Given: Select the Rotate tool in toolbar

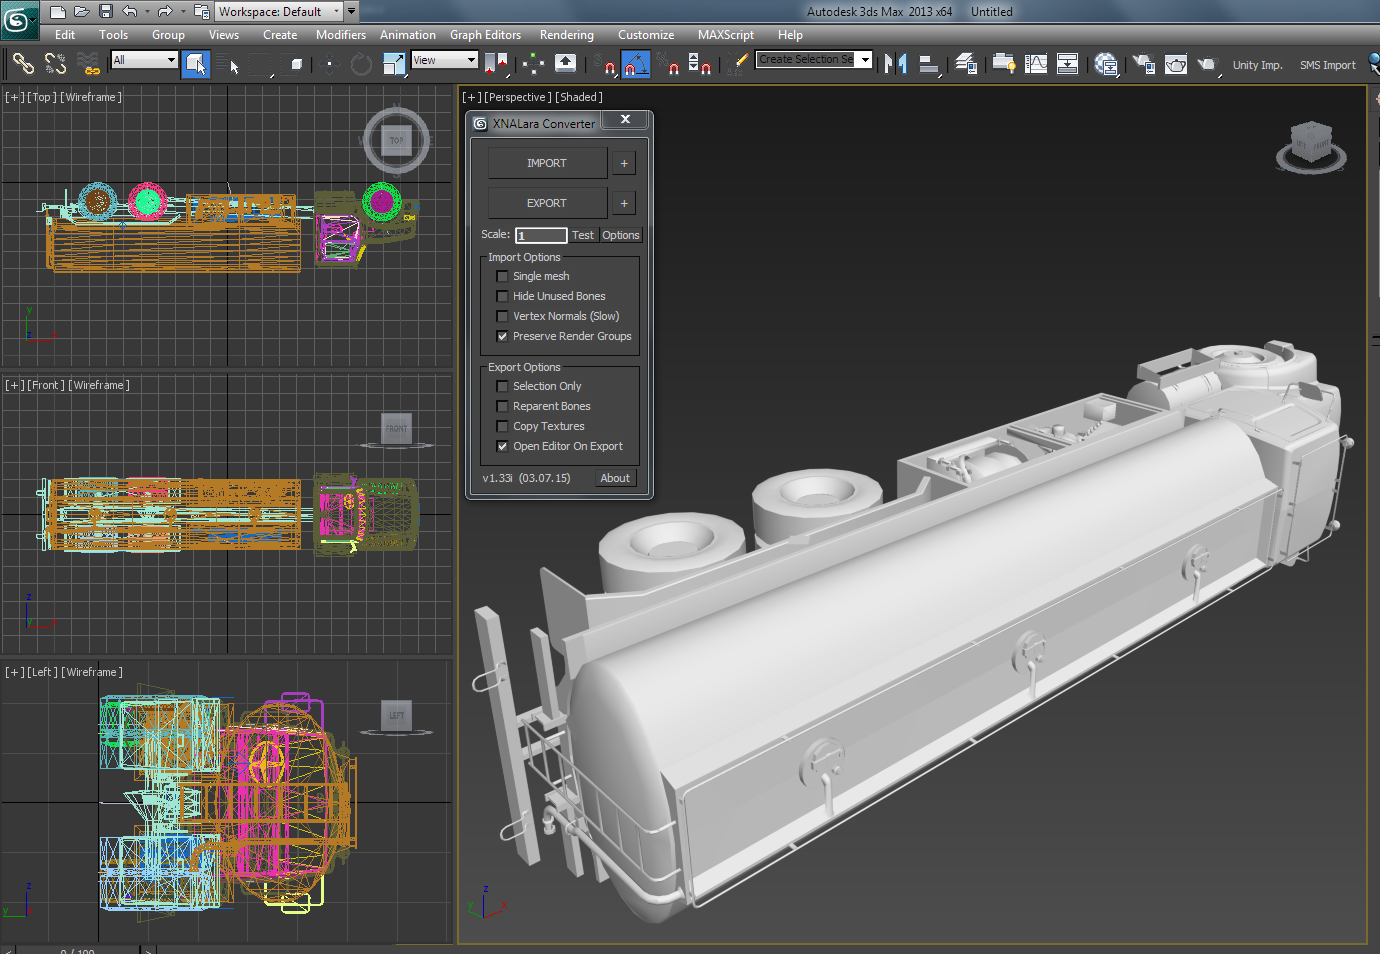Looking at the screenshot, I should click(361, 65).
